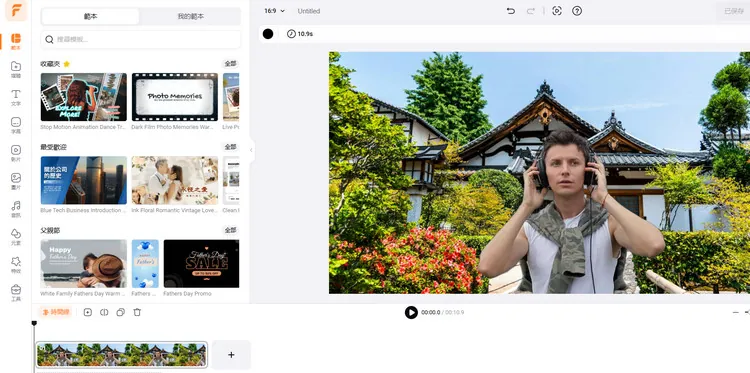Viewport: 750px width, 373px height.
Task: Click the duplicate clip icon
Action: click(121, 312)
